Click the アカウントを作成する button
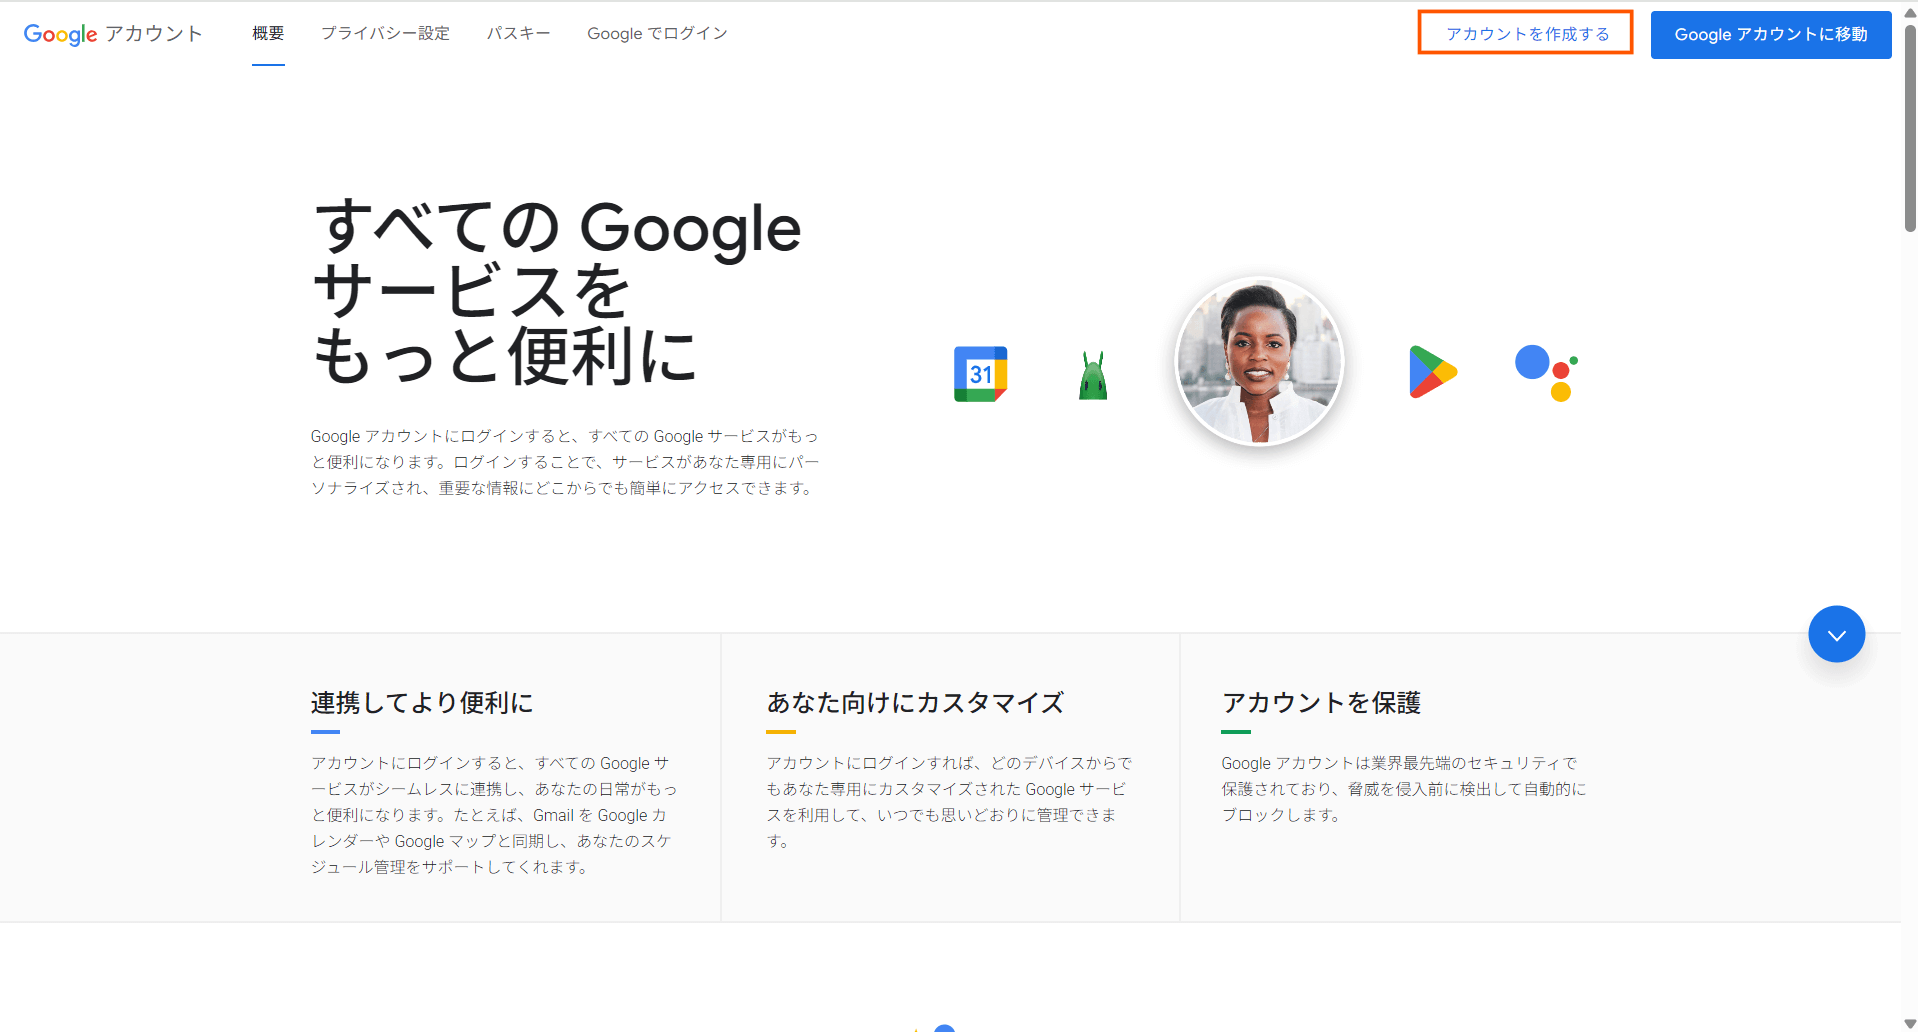1918x1032 pixels. (x=1526, y=33)
